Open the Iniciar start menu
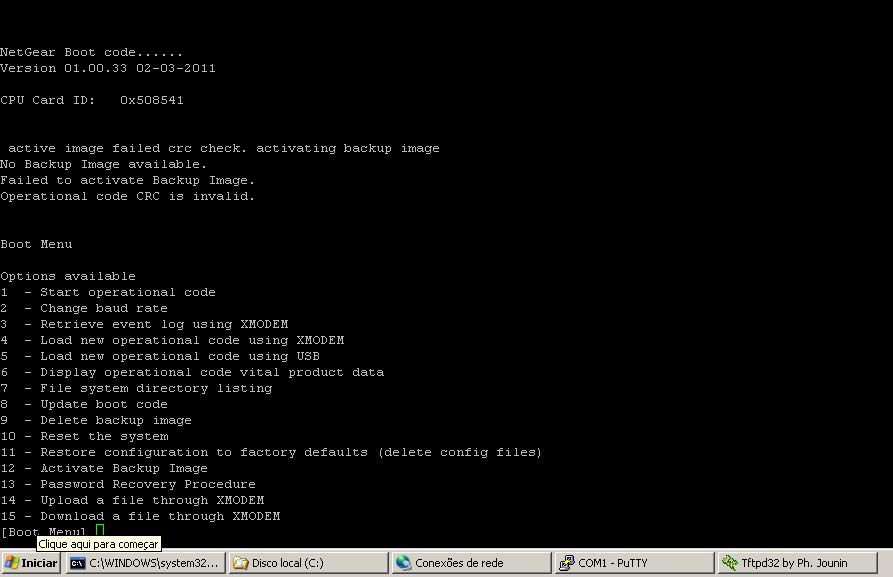 (31, 563)
